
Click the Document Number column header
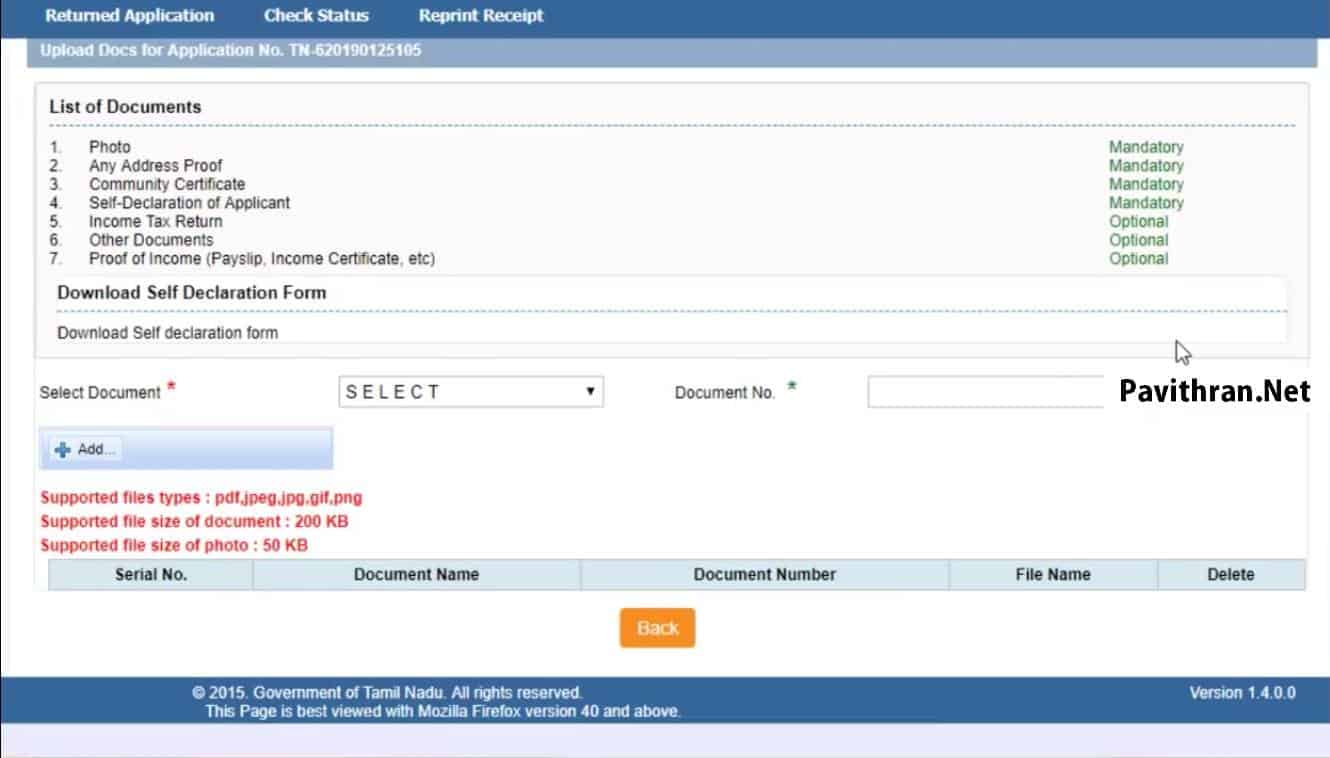[x=765, y=574]
